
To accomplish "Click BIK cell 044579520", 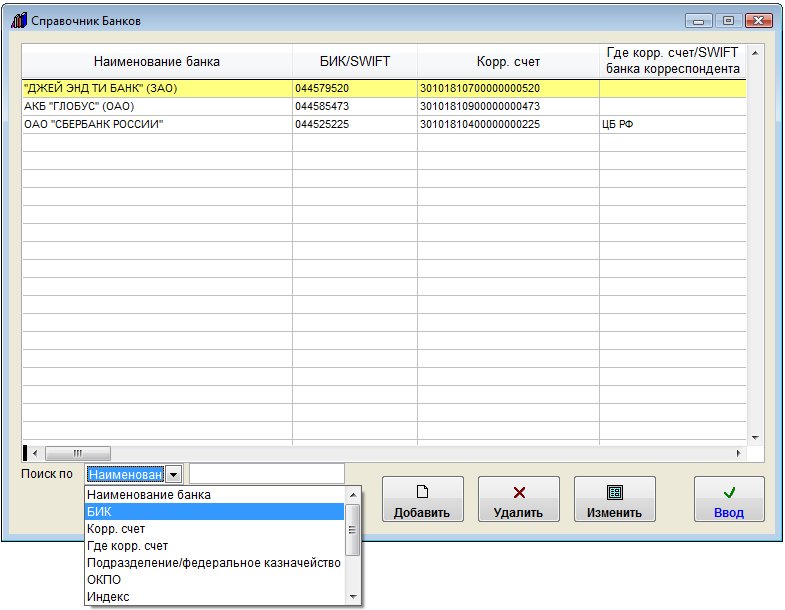I will click(354, 89).
